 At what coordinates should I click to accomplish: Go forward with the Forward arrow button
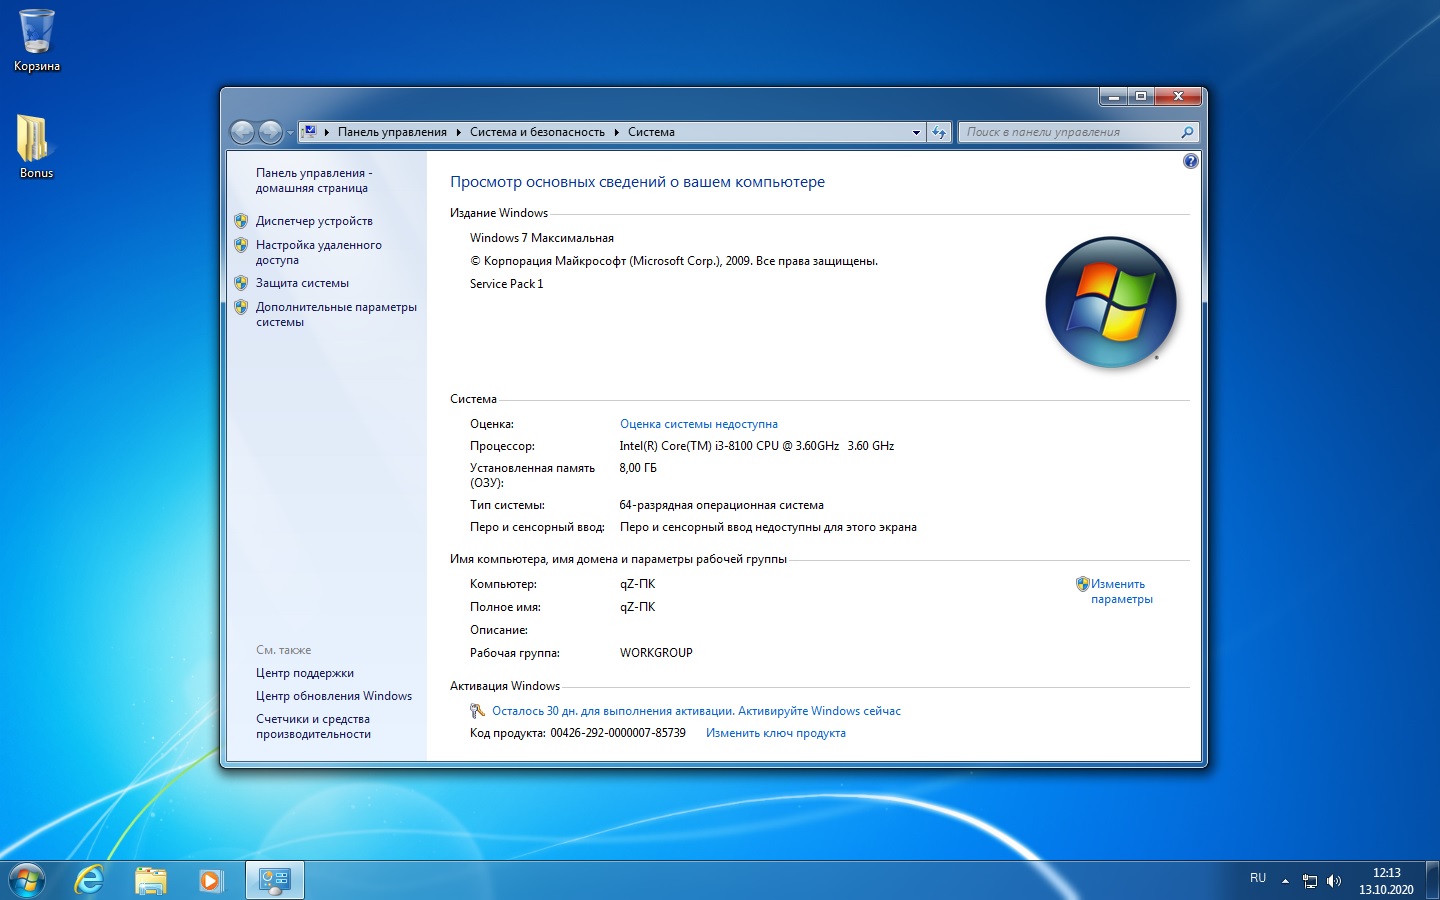(x=270, y=132)
